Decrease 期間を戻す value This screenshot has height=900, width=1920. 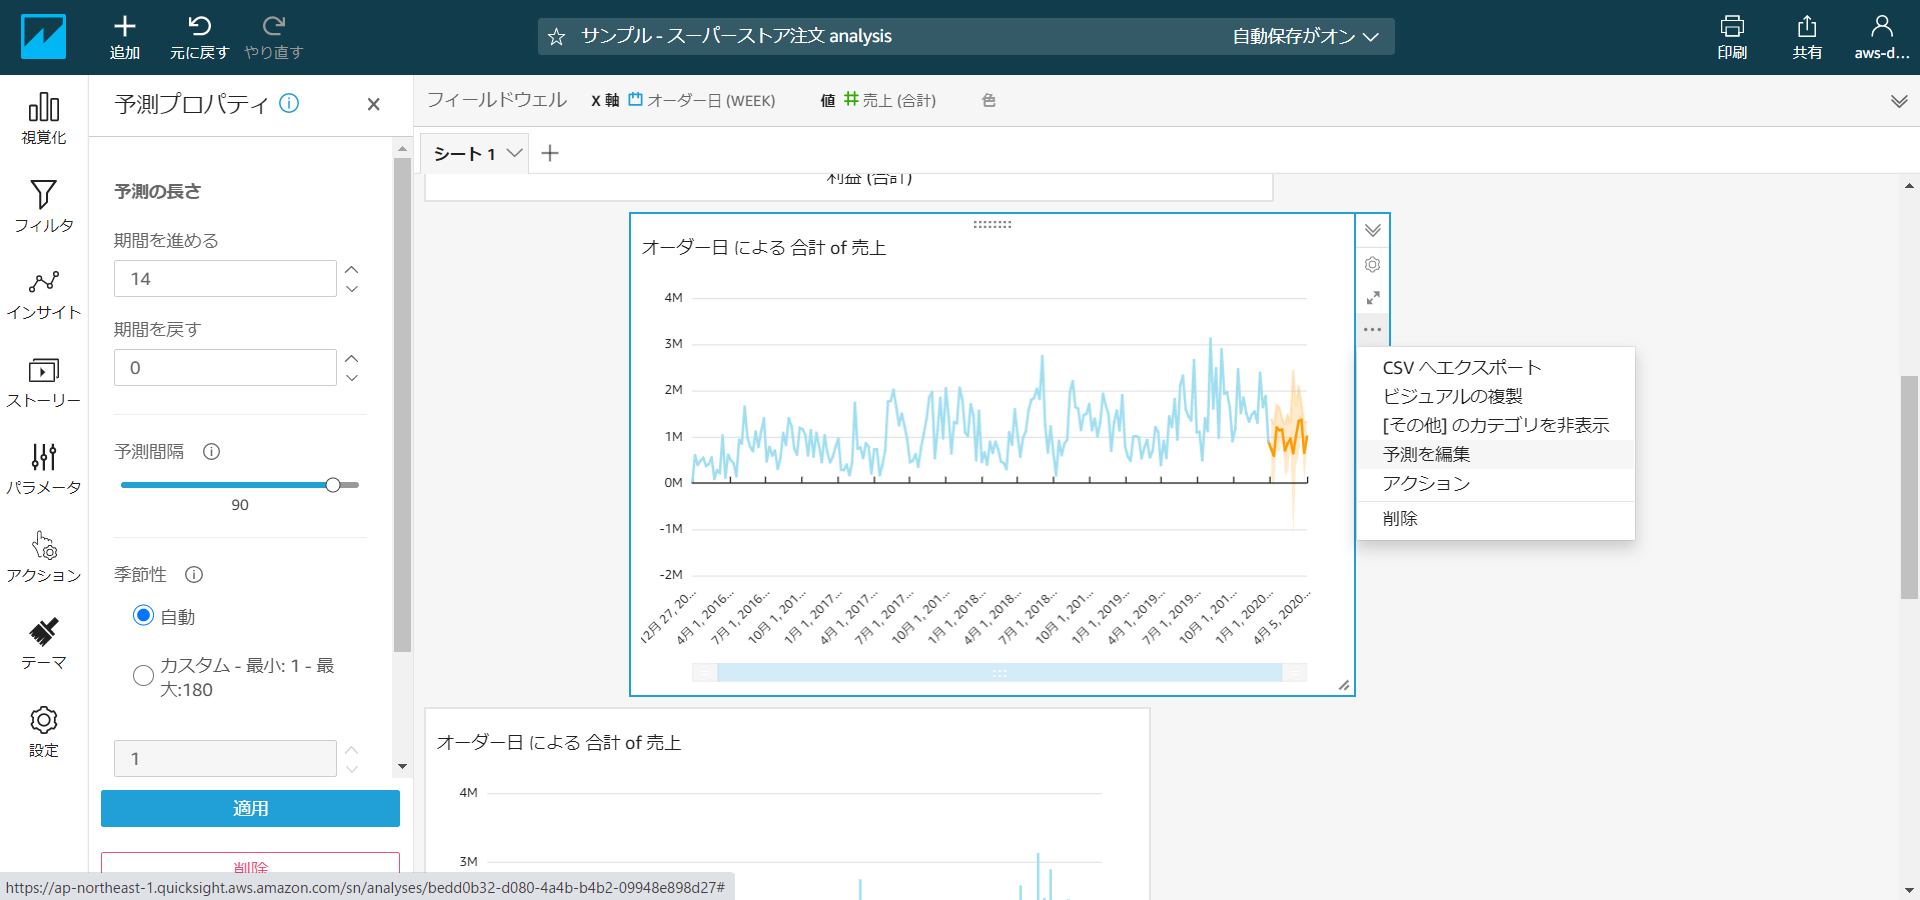352,377
